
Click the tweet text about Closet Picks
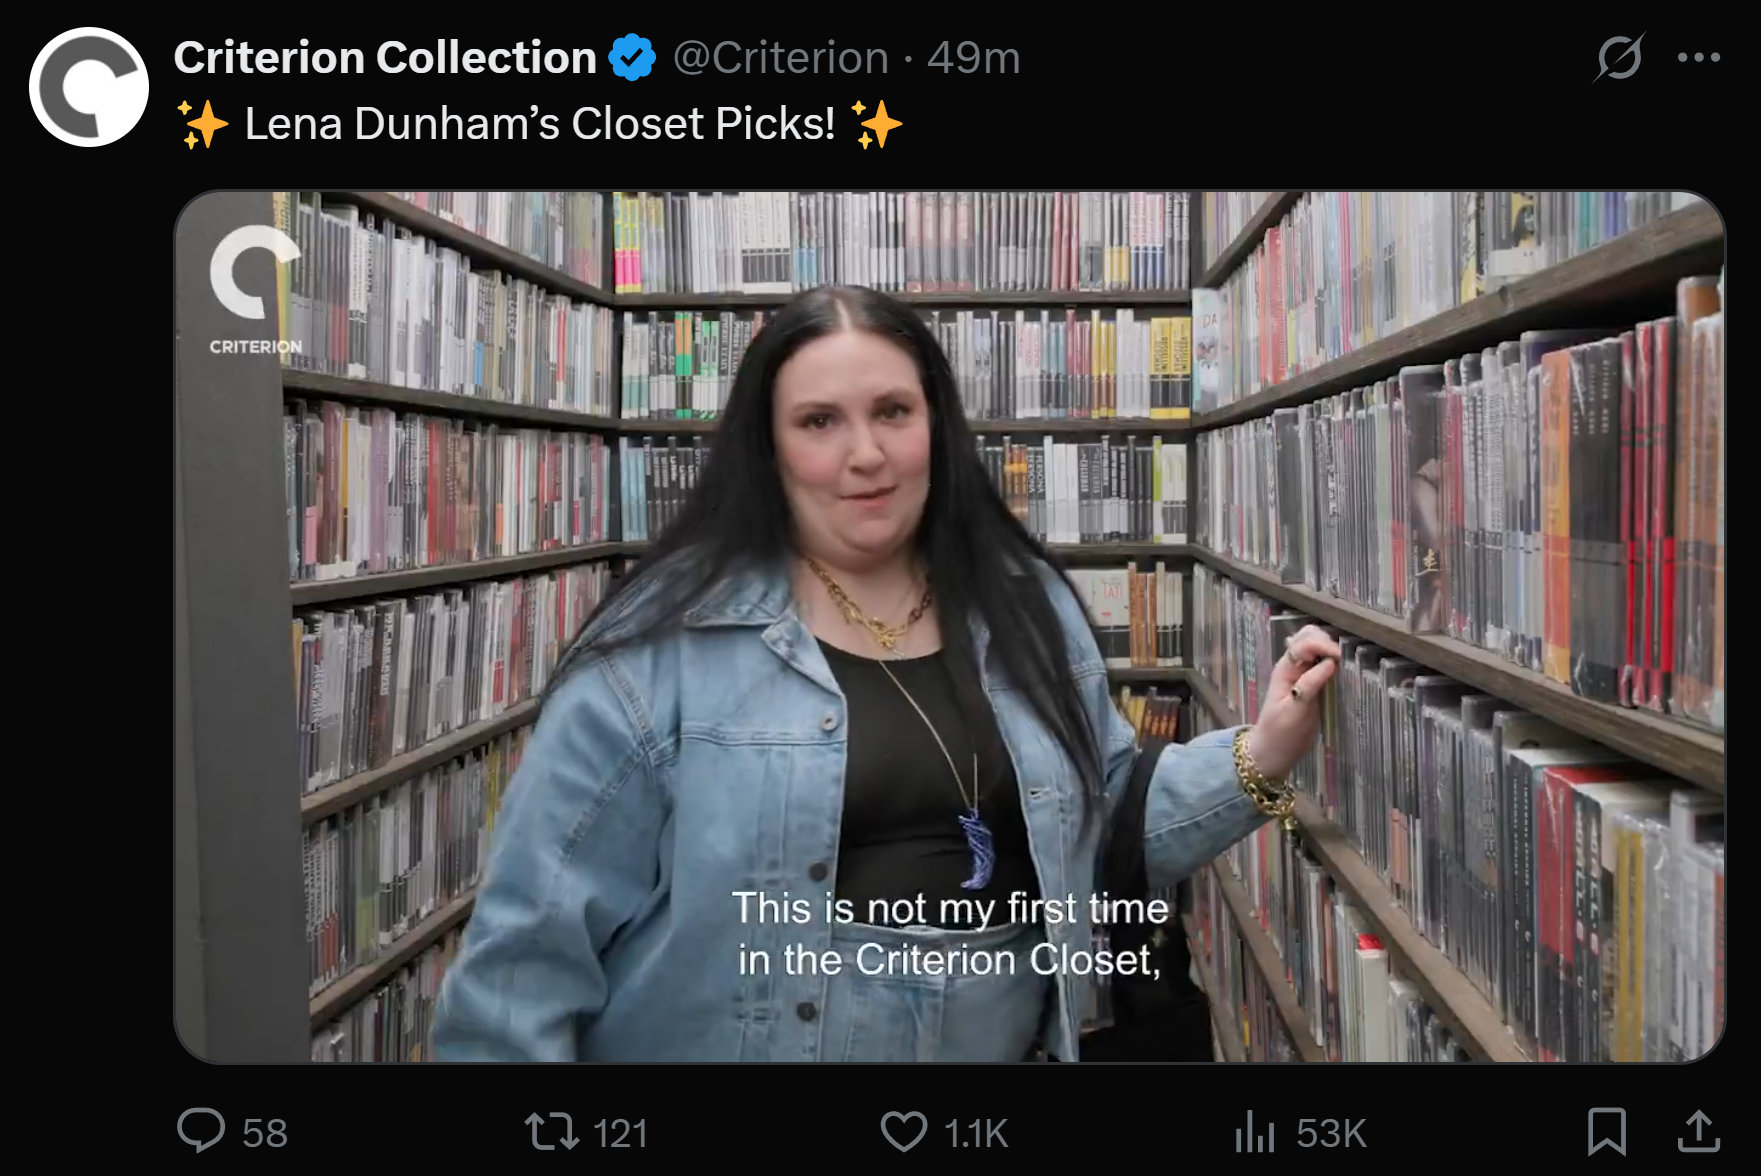(x=540, y=124)
